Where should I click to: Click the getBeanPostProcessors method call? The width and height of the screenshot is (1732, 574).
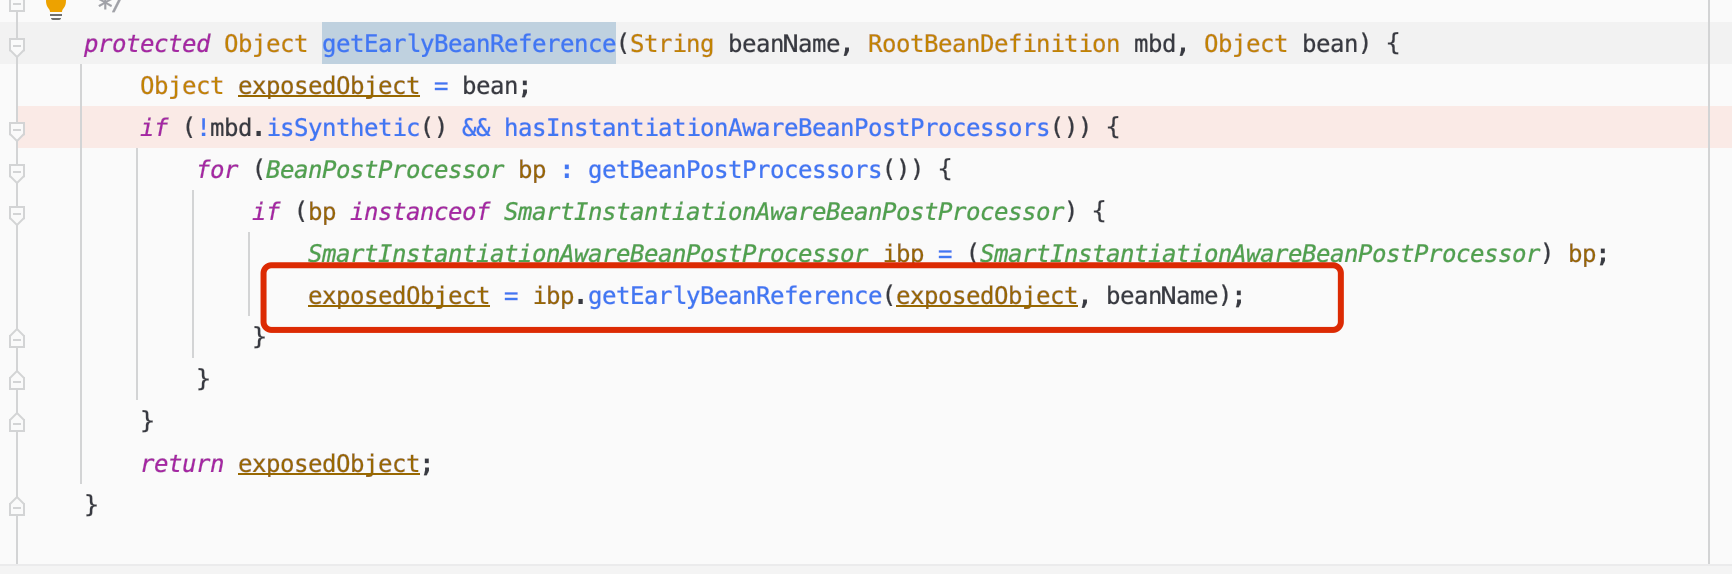click(734, 170)
